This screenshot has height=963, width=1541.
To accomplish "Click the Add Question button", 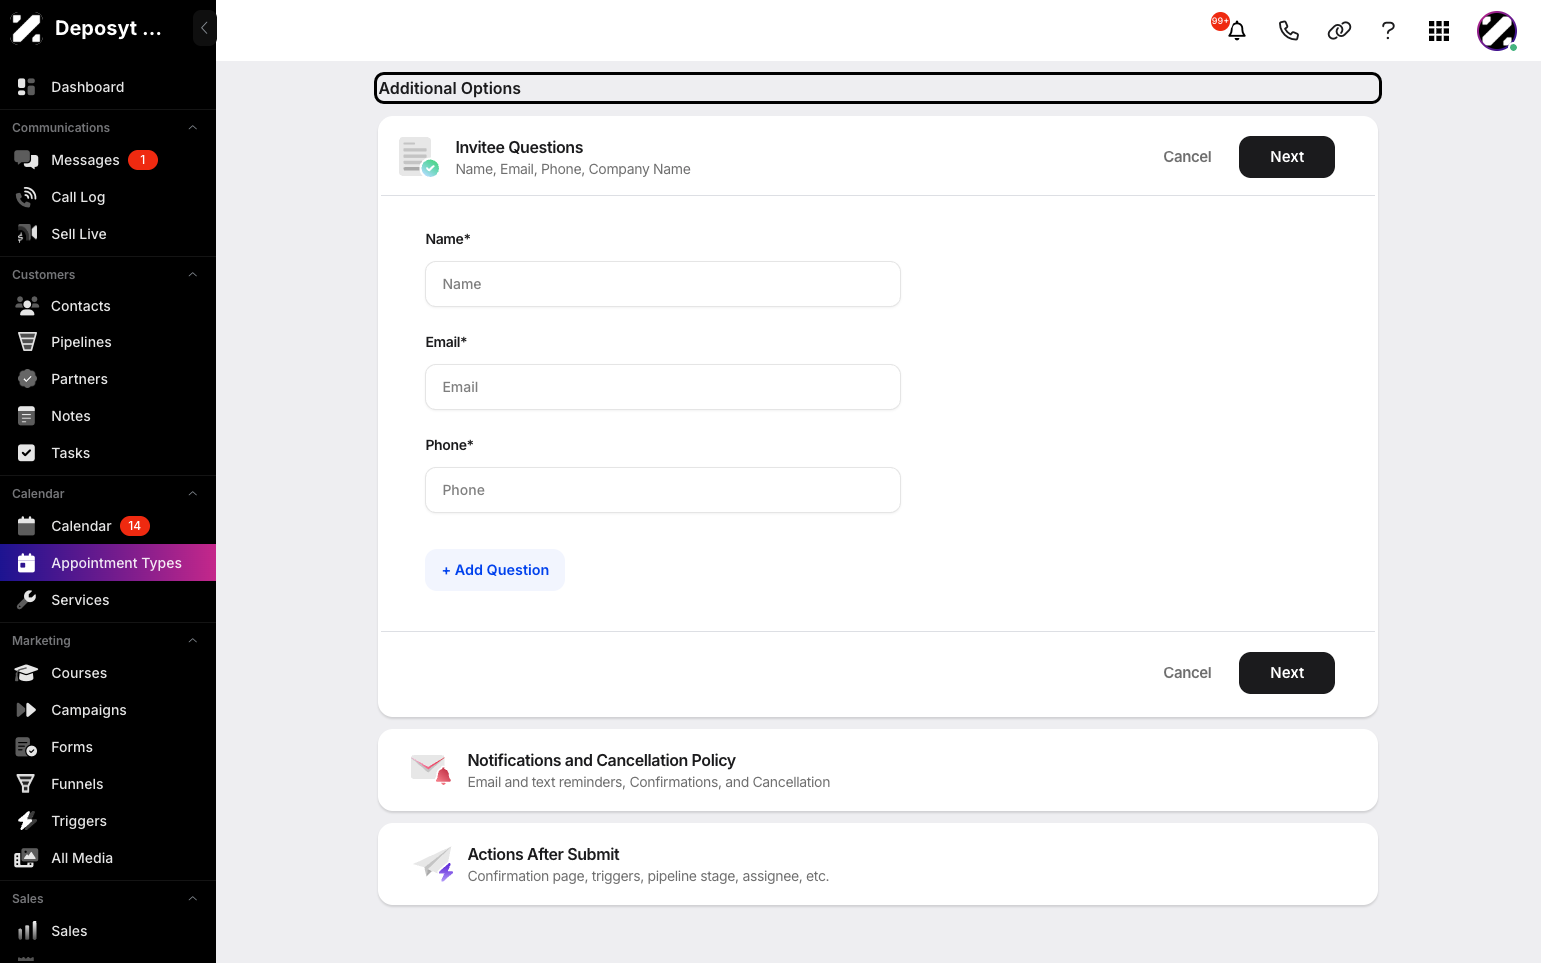I will (495, 570).
